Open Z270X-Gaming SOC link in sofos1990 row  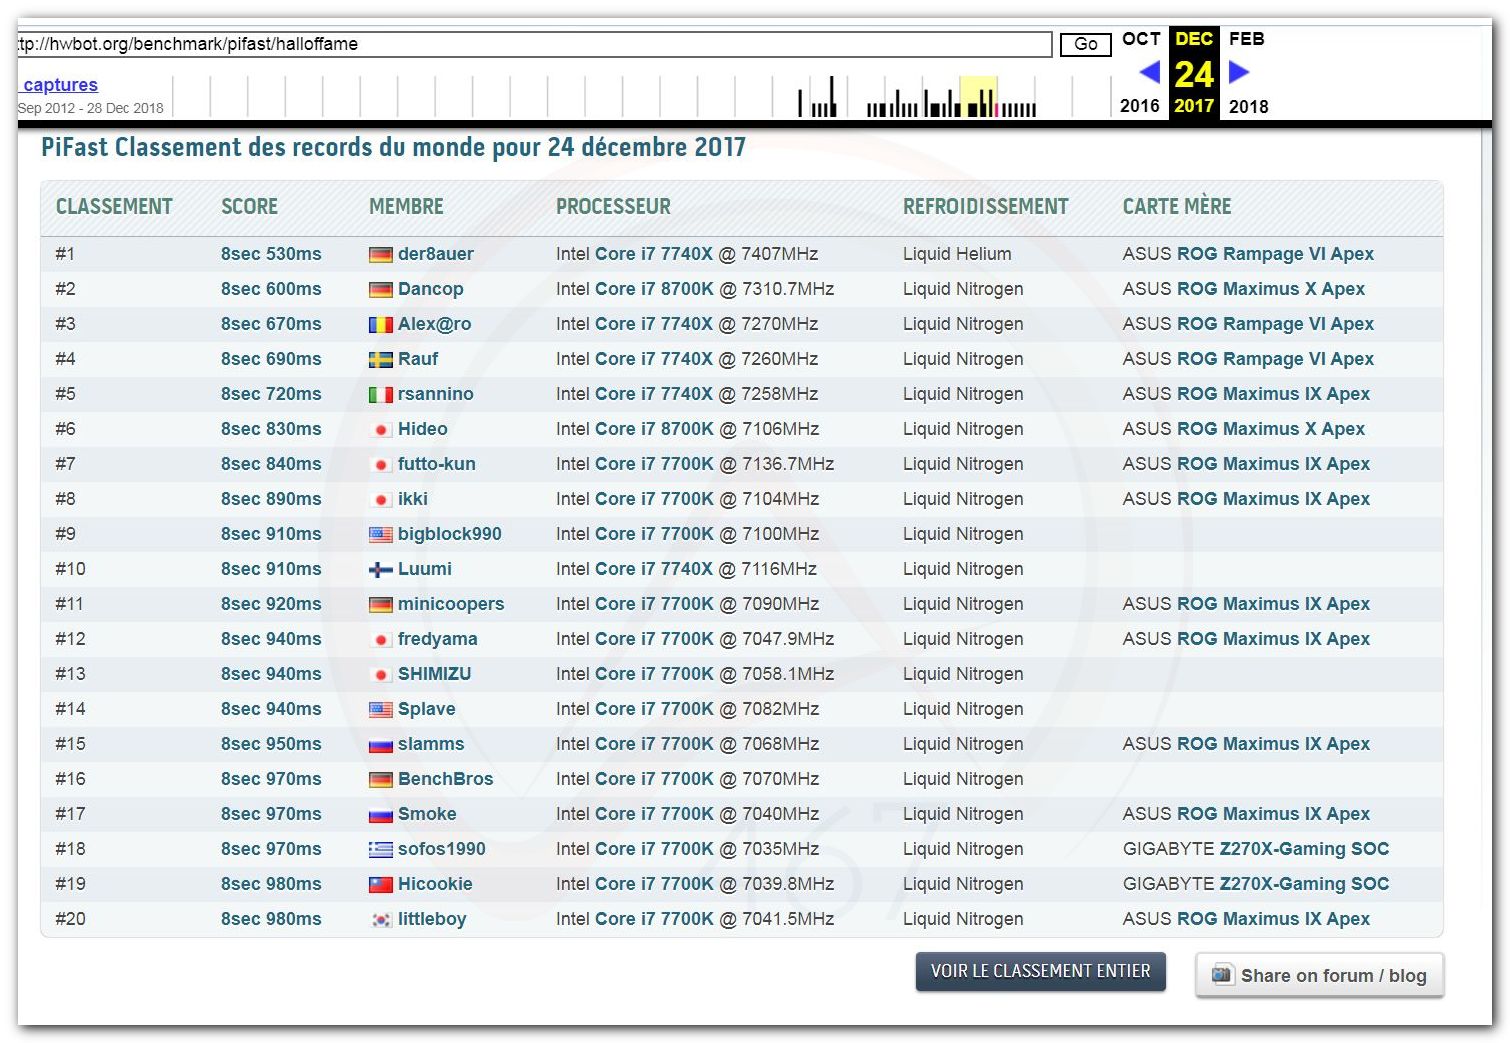tap(1305, 849)
